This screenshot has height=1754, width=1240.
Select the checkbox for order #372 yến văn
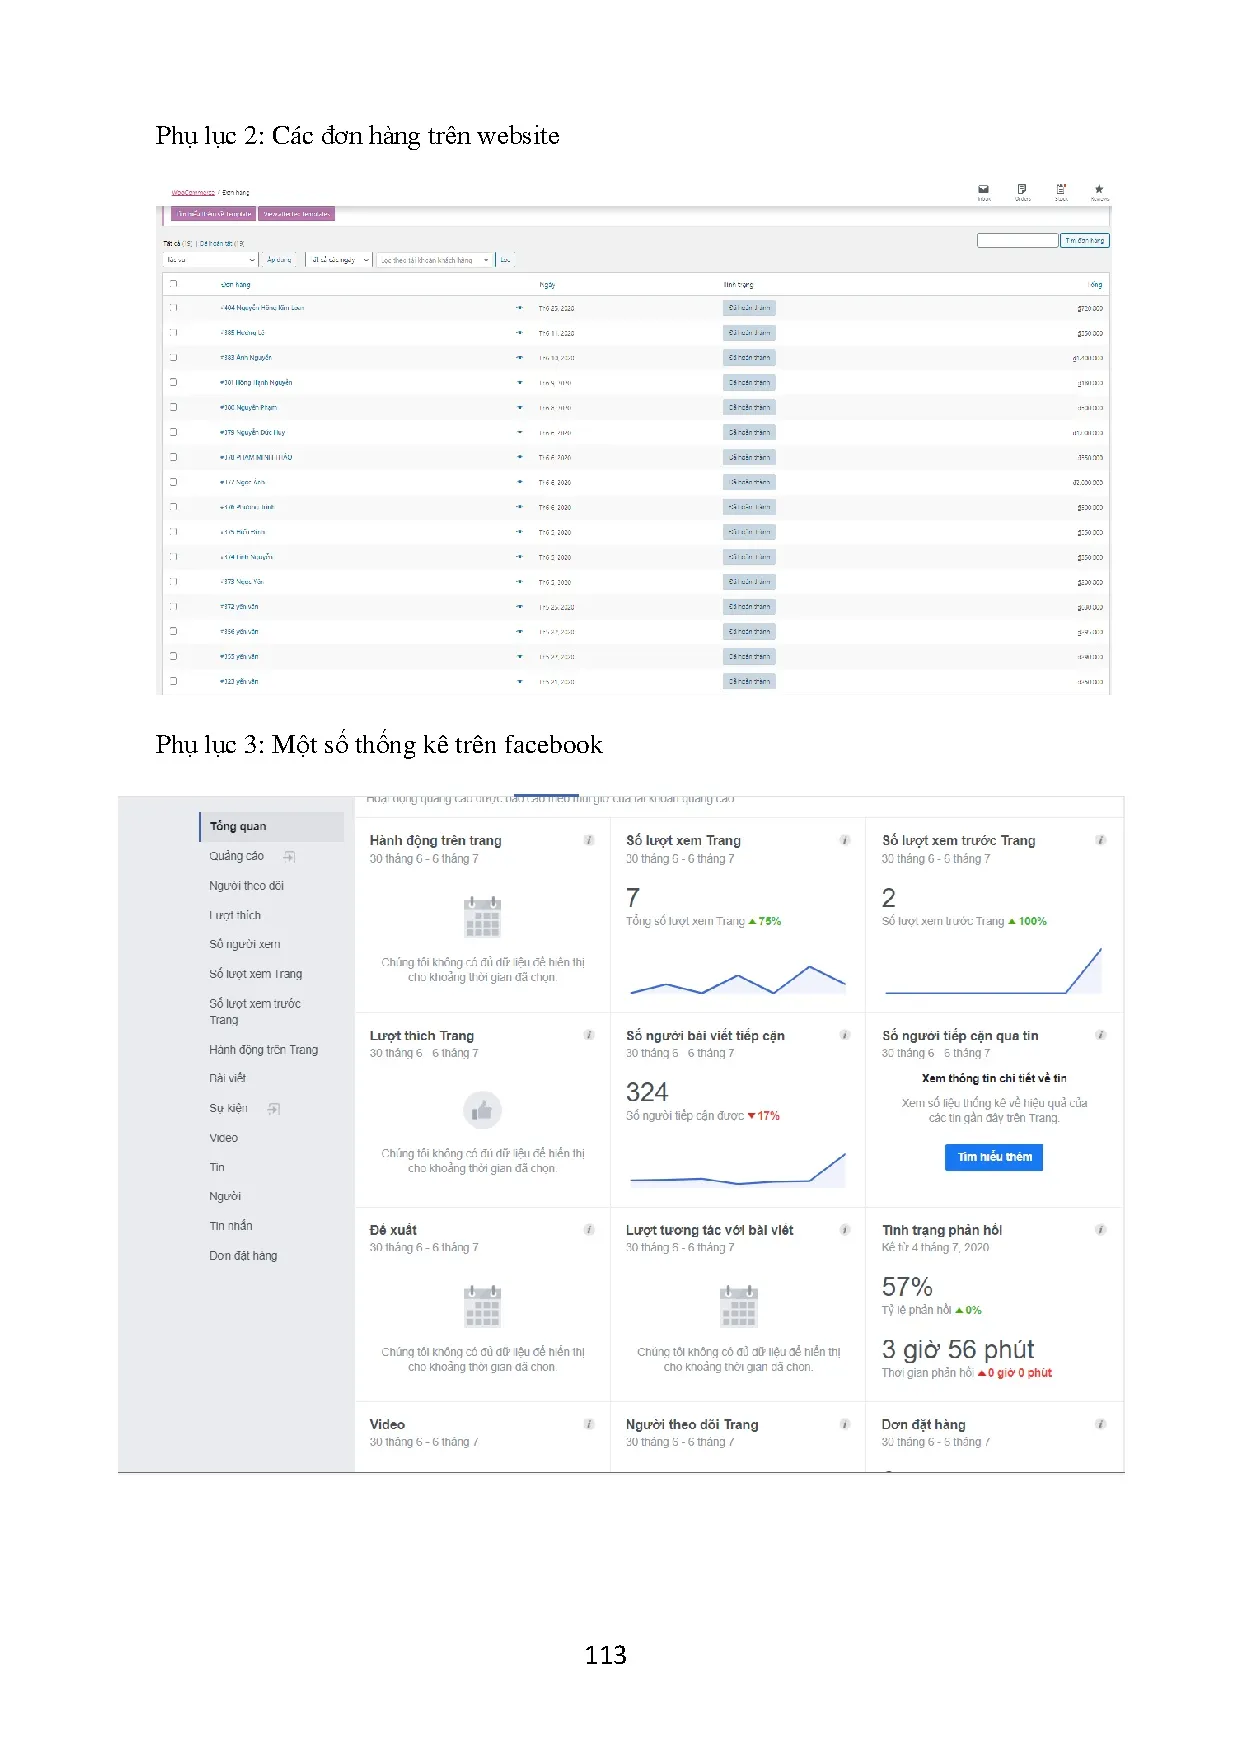[173, 606]
